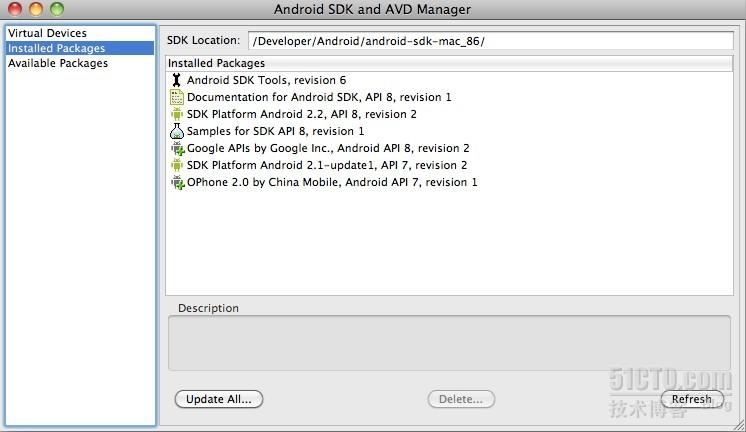Click the OPhone 2.0 package icon

(x=177, y=182)
